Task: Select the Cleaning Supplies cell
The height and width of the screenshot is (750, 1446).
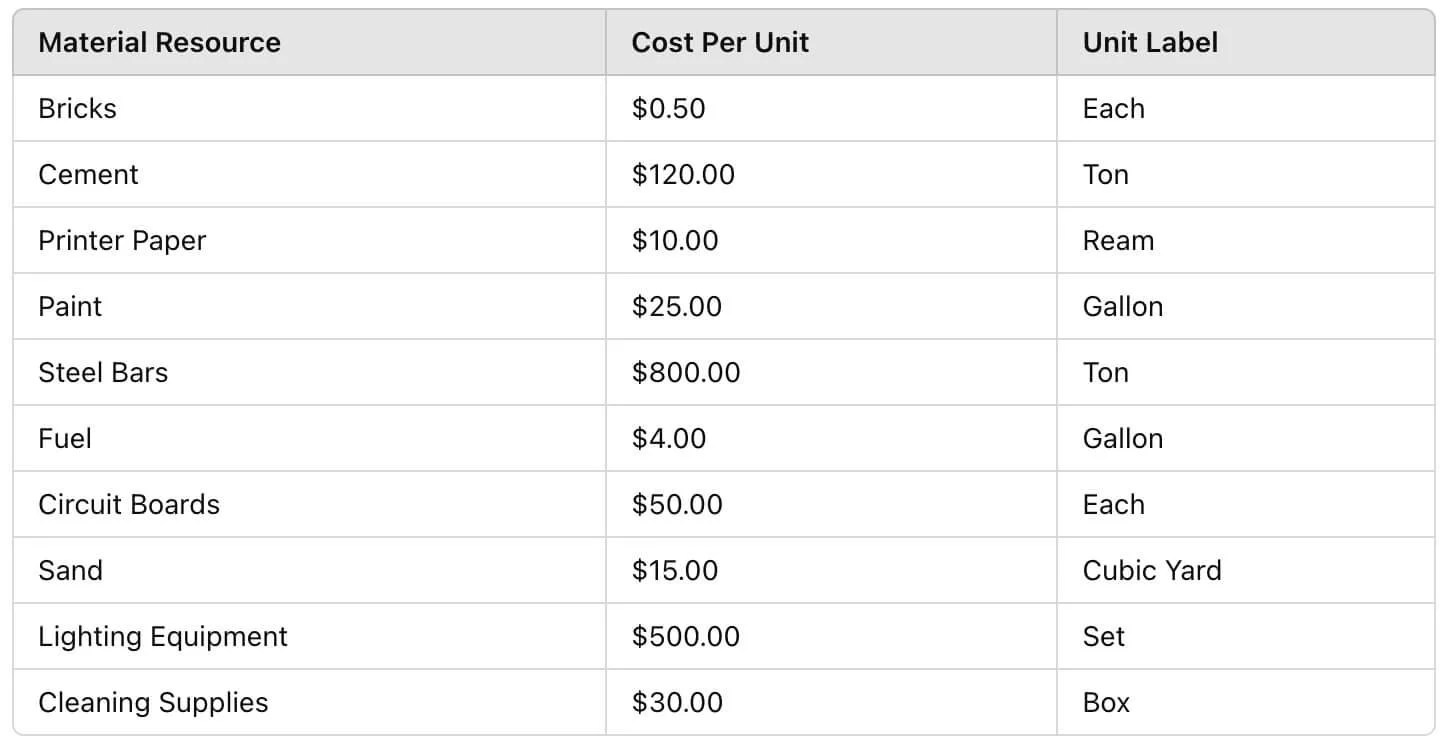Action: [153, 703]
